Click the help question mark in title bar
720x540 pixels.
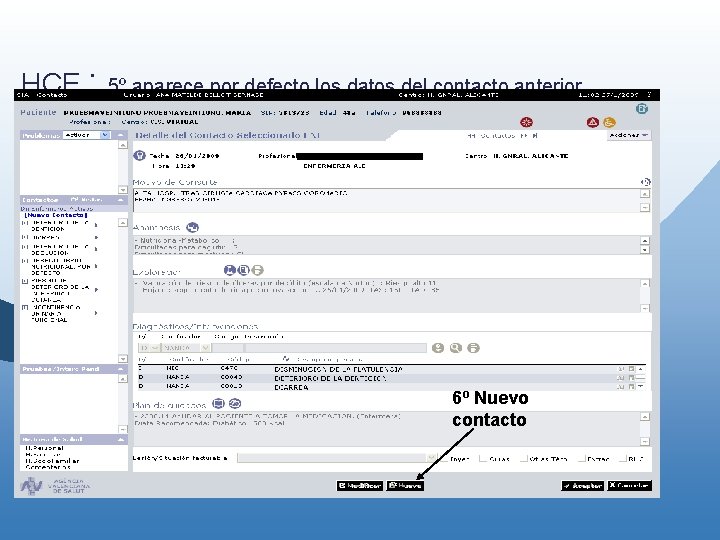pyautogui.click(x=649, y=95)
